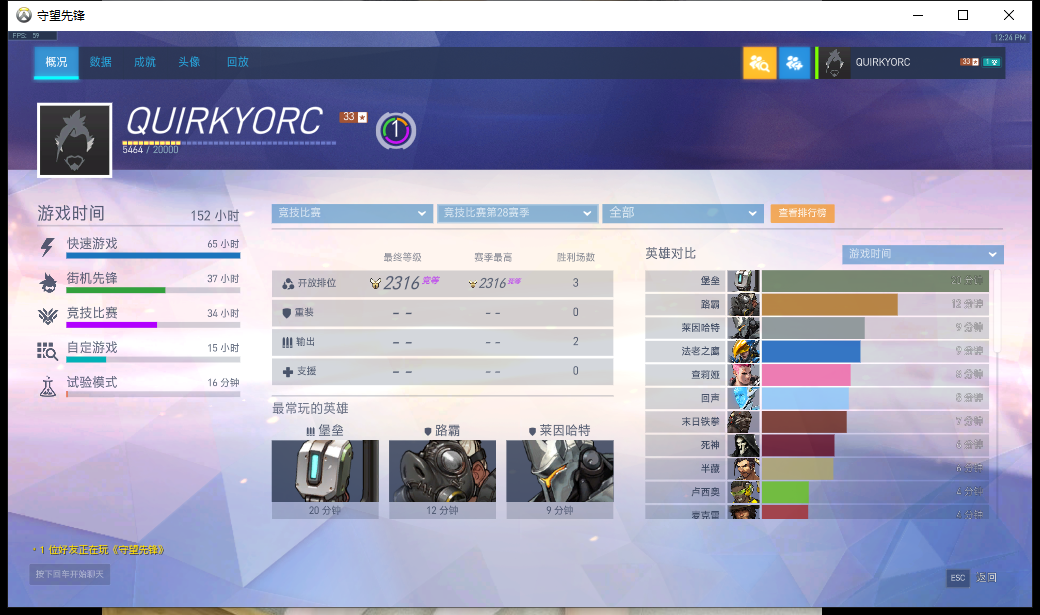The width and height of the screenshot is (1040, 615).
Task: Click the 试验模式 flask icon
Action: pyautogui.click(x=48, y=386)
